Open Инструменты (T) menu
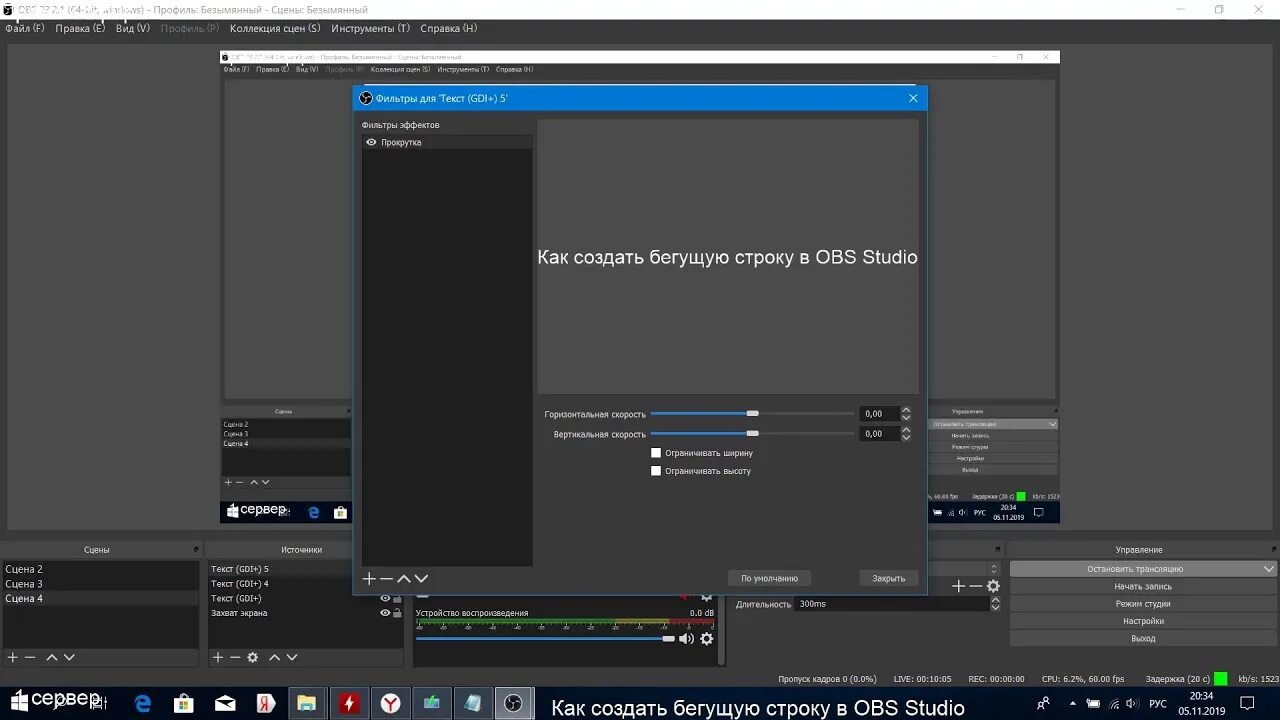This screenshot has width=1280, height=720. (x=370, y=28)
